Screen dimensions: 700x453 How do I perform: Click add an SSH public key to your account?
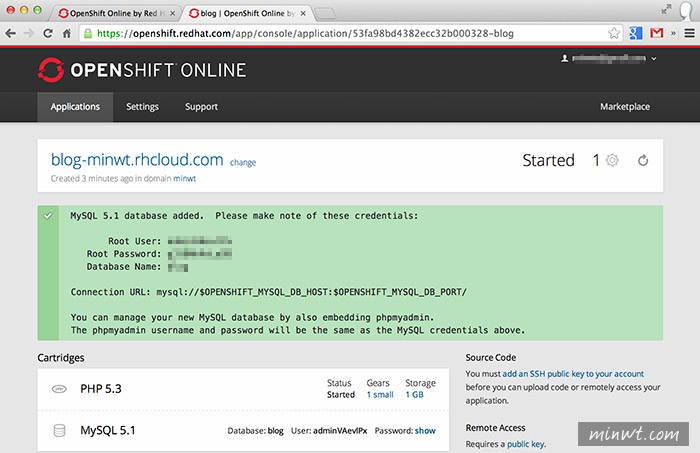(573, 374)
